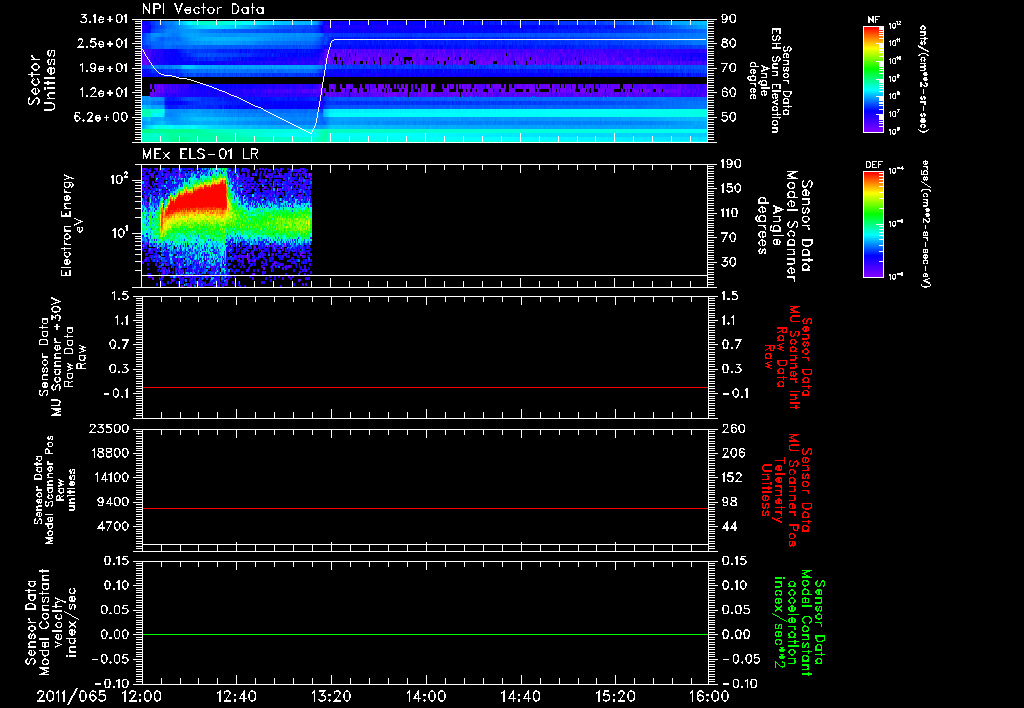The height and width of the screenshot is (708, 1024).
Task: Click the "ESH Sun Elevation Angle" axis title
Action: (x=769, y=80)
